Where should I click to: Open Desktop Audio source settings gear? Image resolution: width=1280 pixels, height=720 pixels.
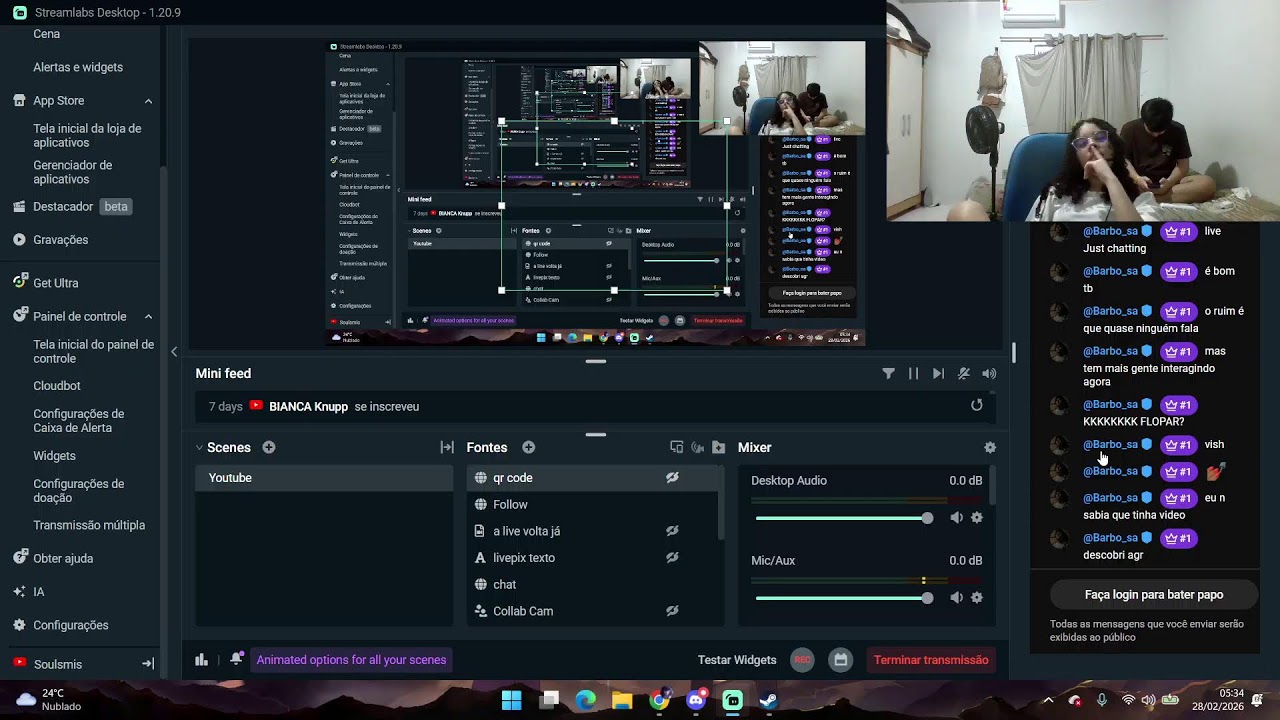point(977,518)
